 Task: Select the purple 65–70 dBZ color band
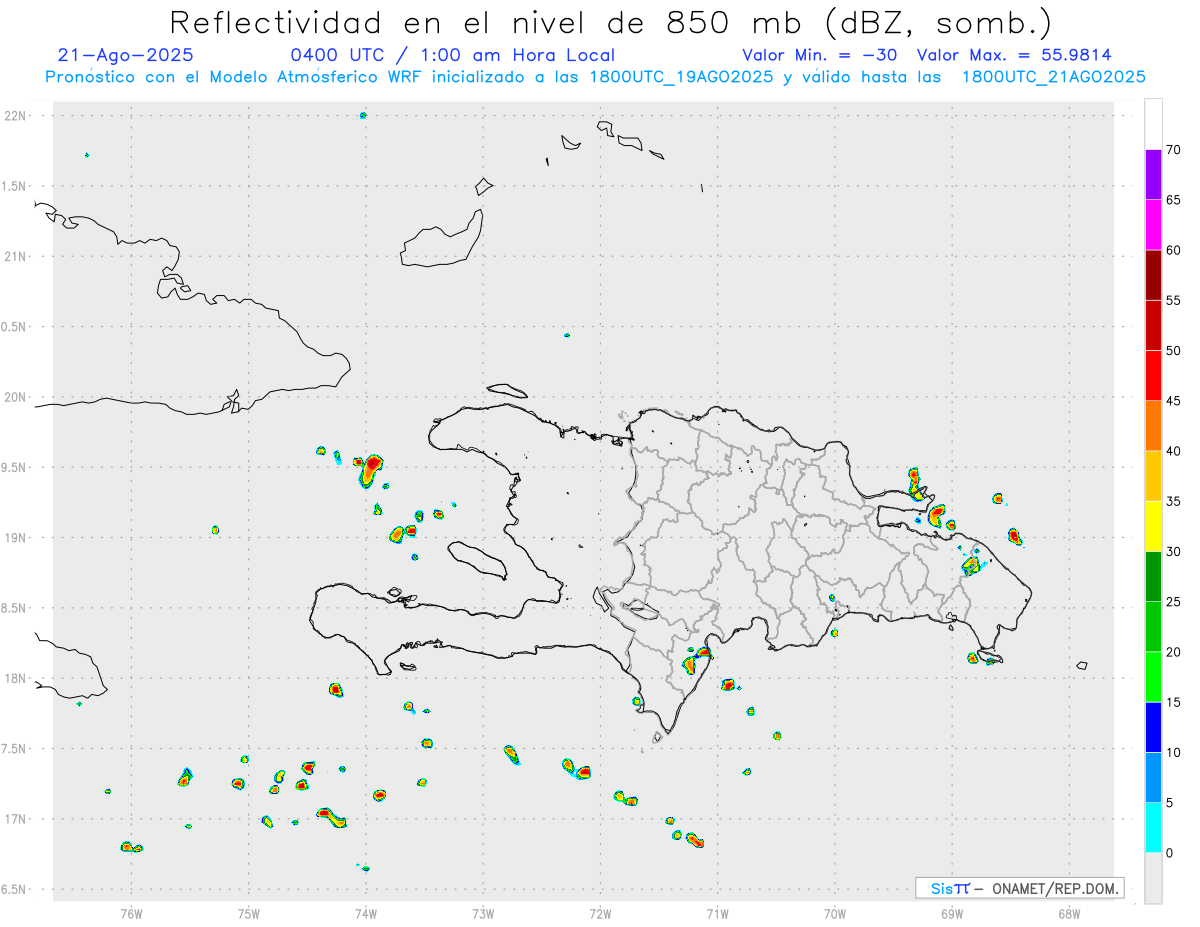(x=1153, y=175)
